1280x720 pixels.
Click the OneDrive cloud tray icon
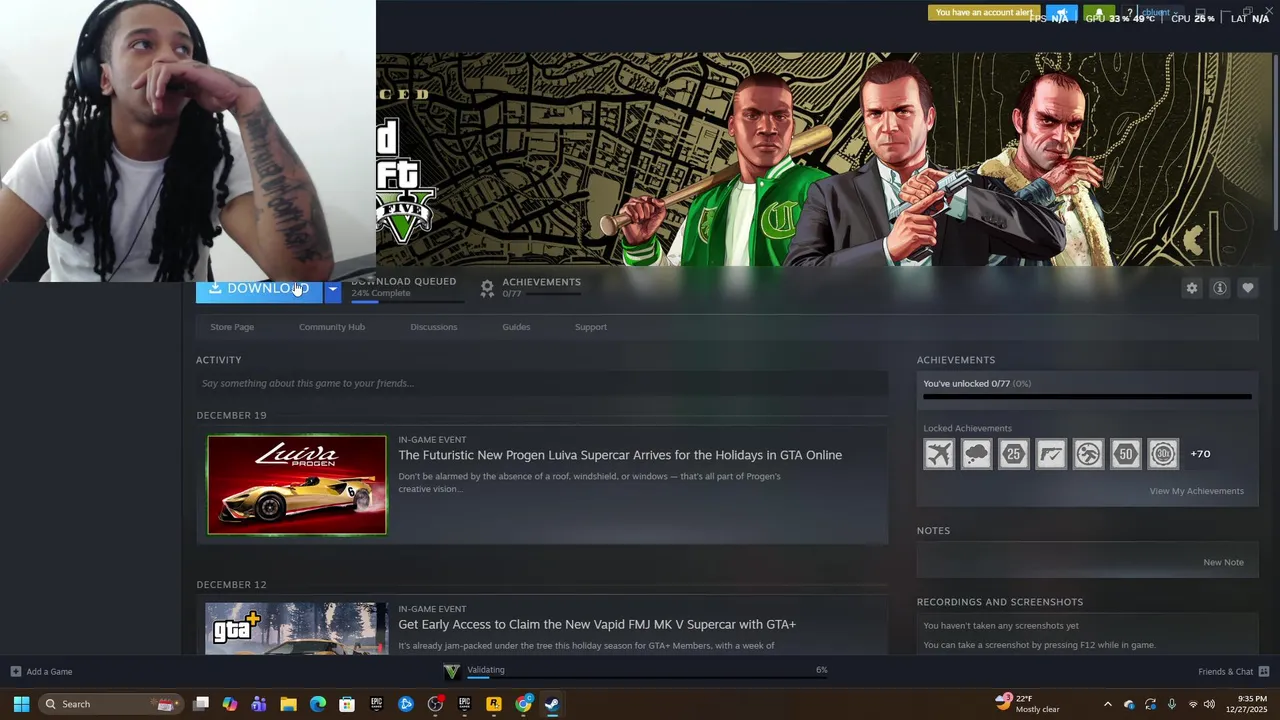(1129, 704)
